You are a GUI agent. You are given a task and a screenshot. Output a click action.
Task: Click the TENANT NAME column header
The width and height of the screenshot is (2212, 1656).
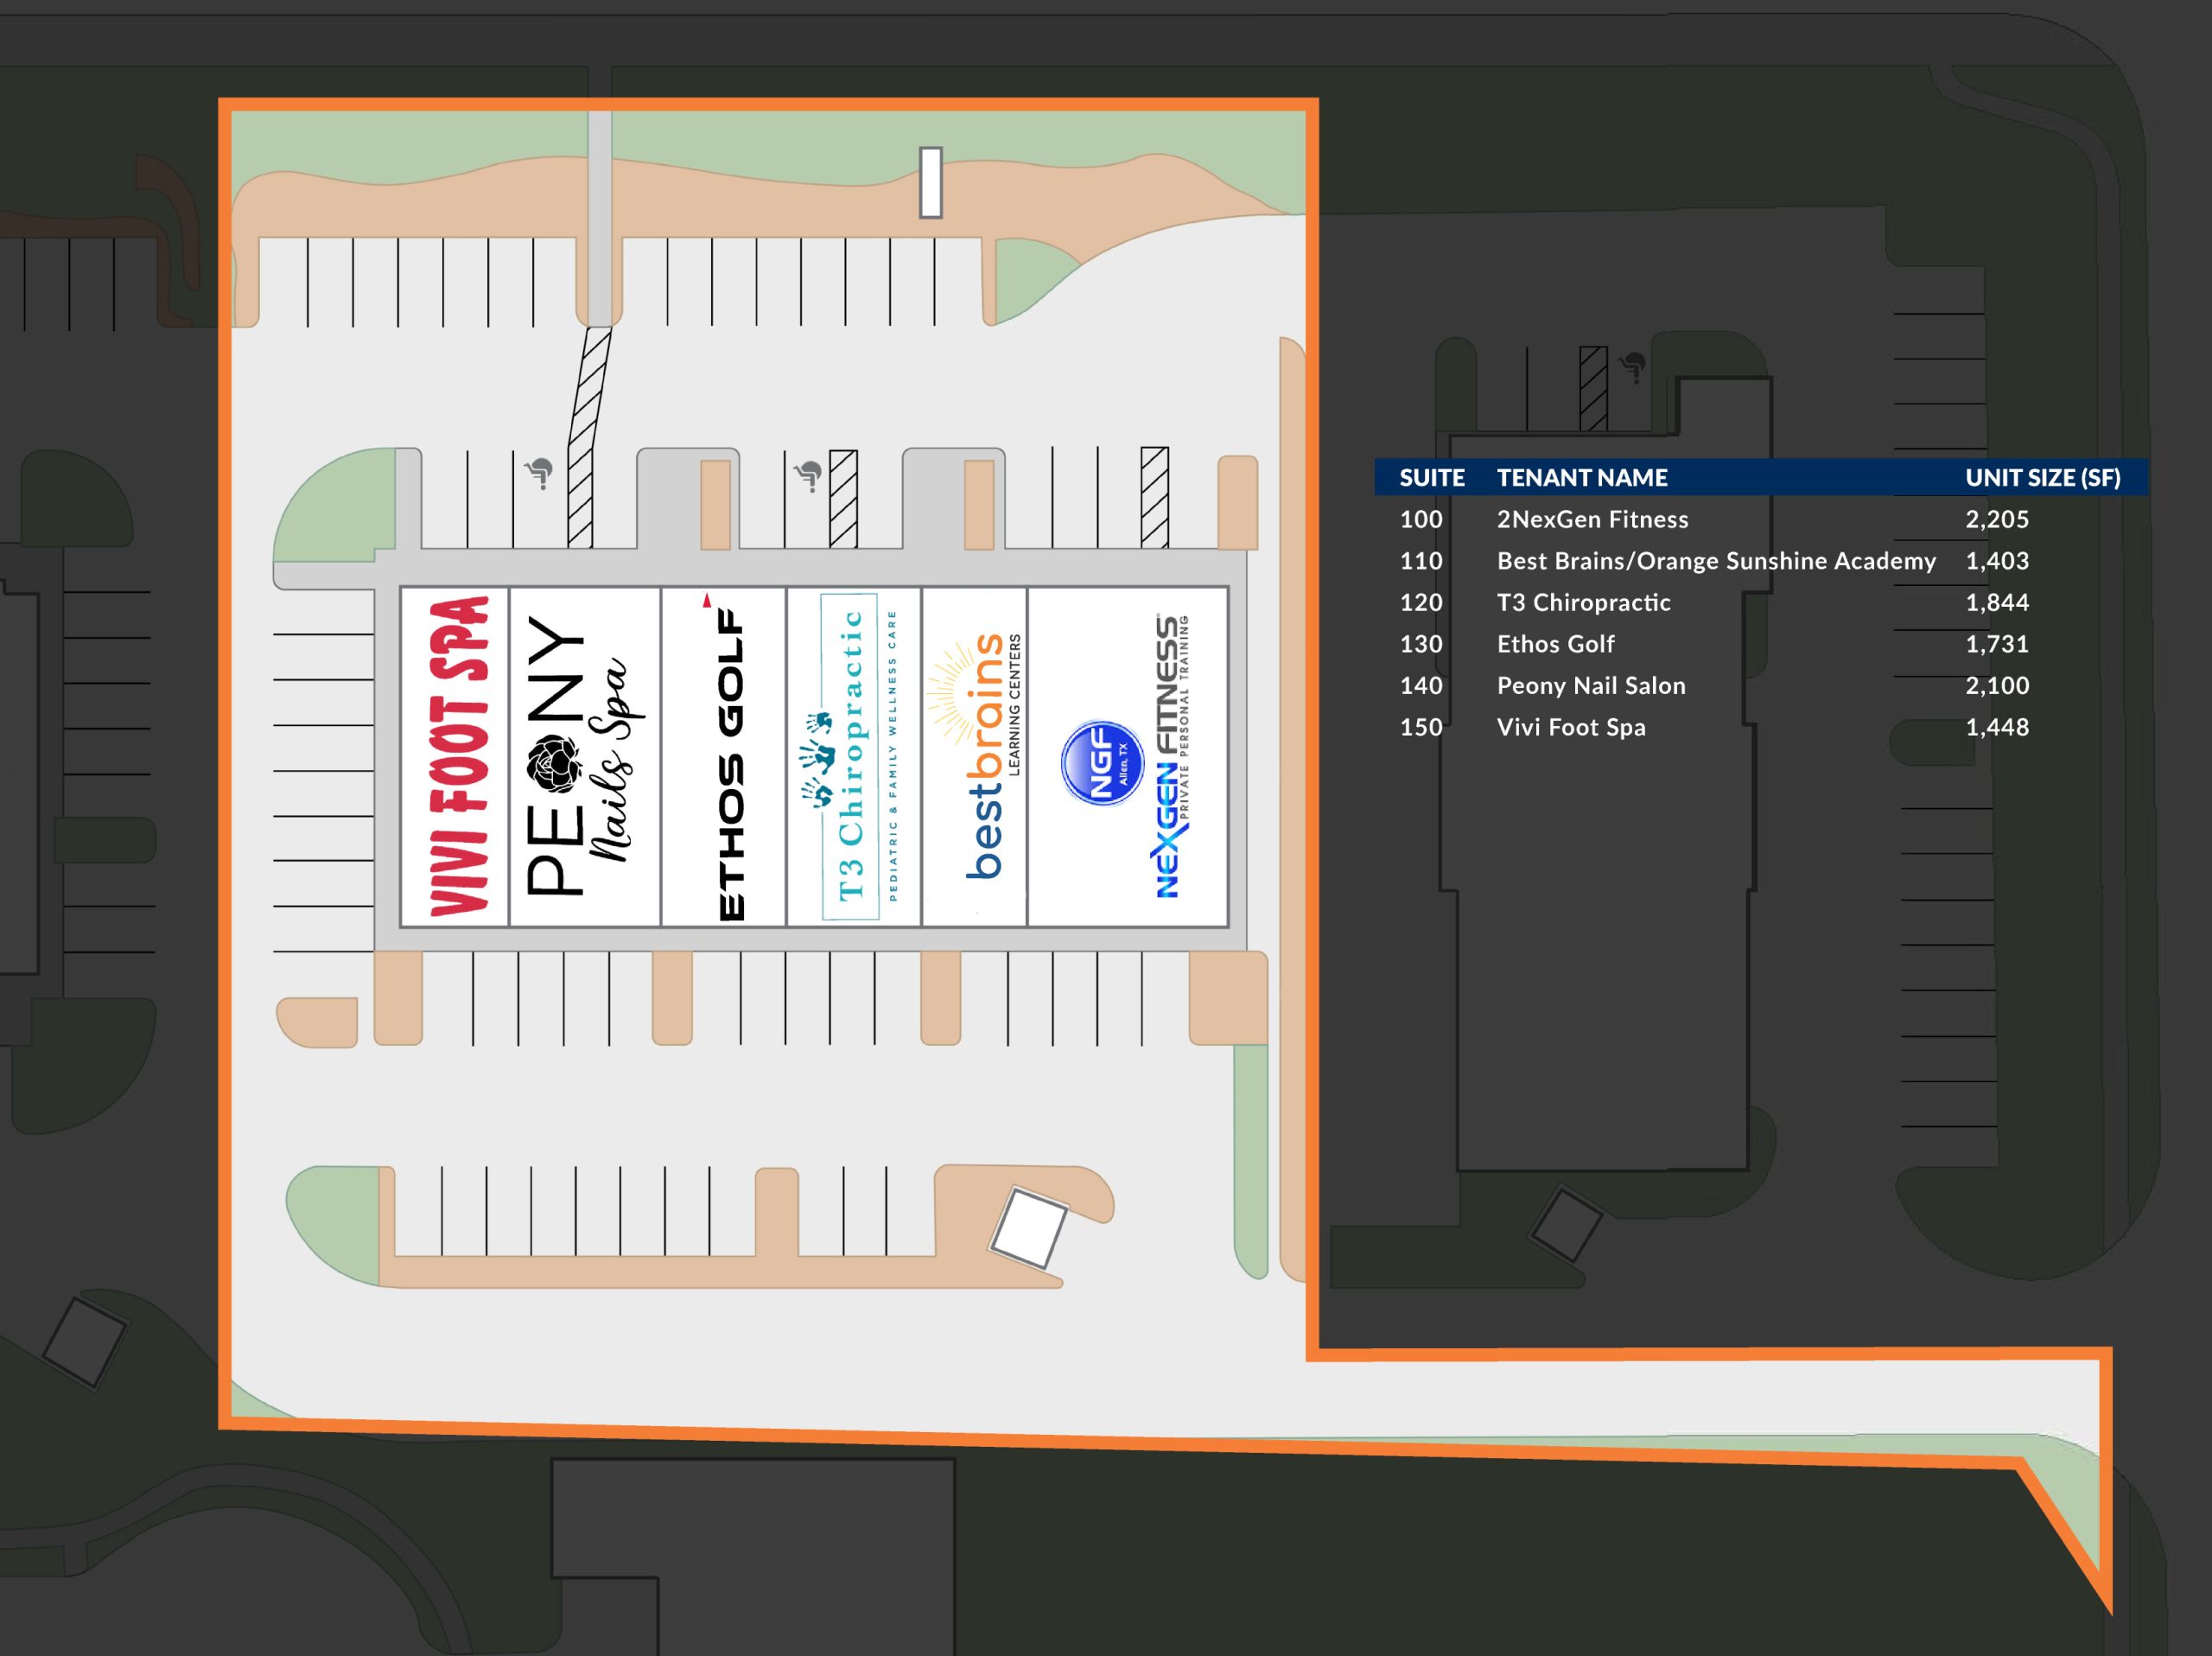1582,478
